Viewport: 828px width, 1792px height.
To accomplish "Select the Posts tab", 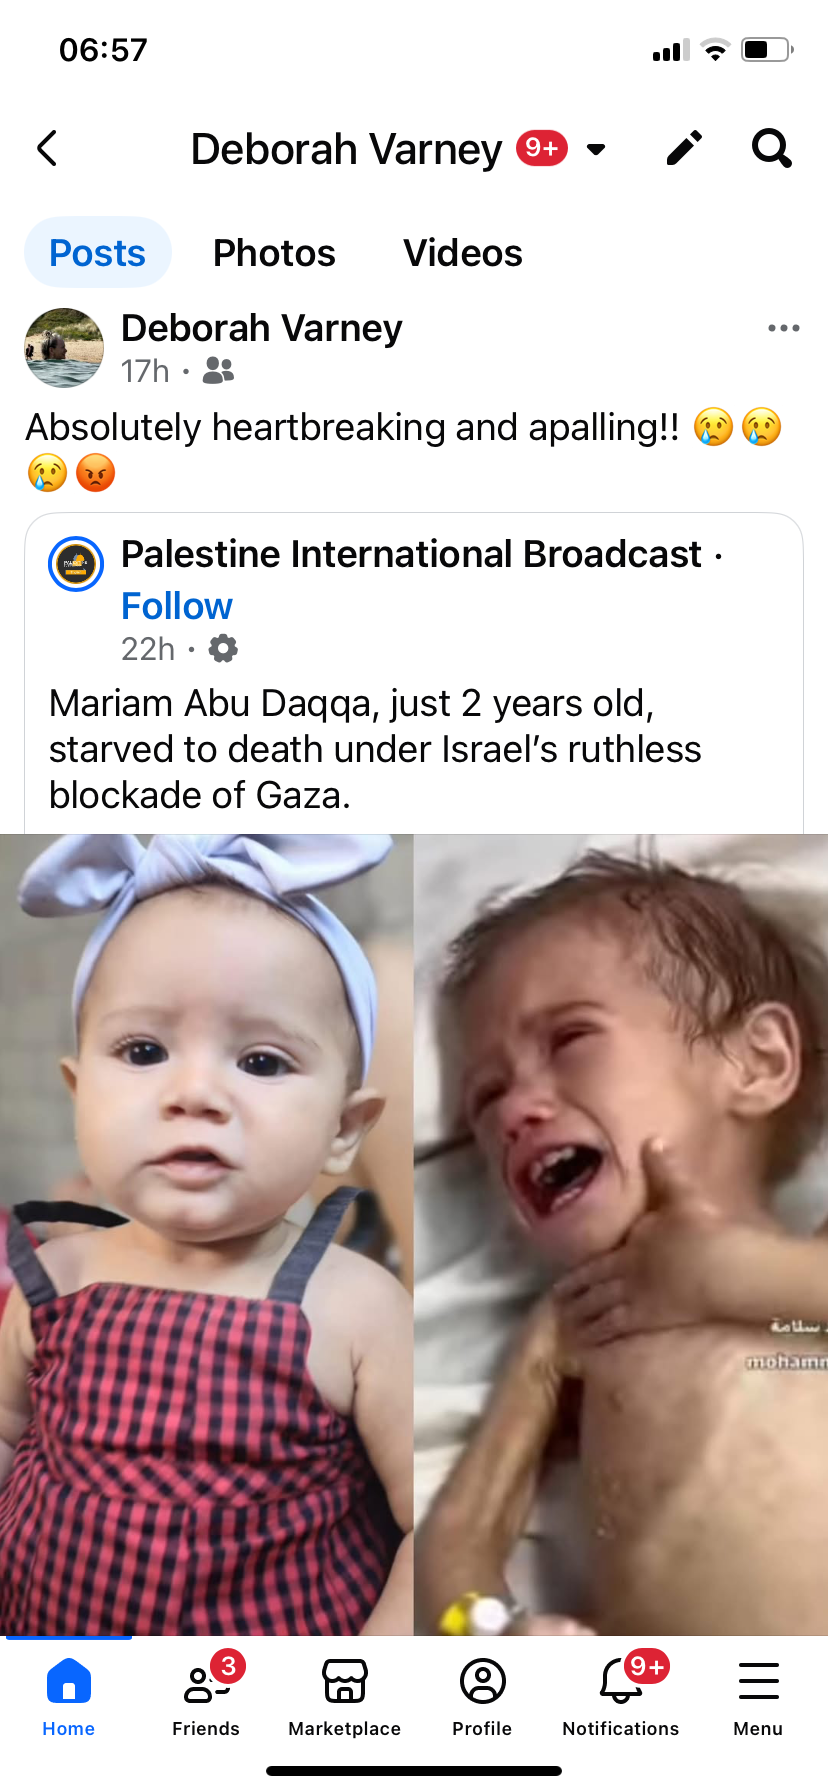I will pyautogui.click(x=98, y=253).
